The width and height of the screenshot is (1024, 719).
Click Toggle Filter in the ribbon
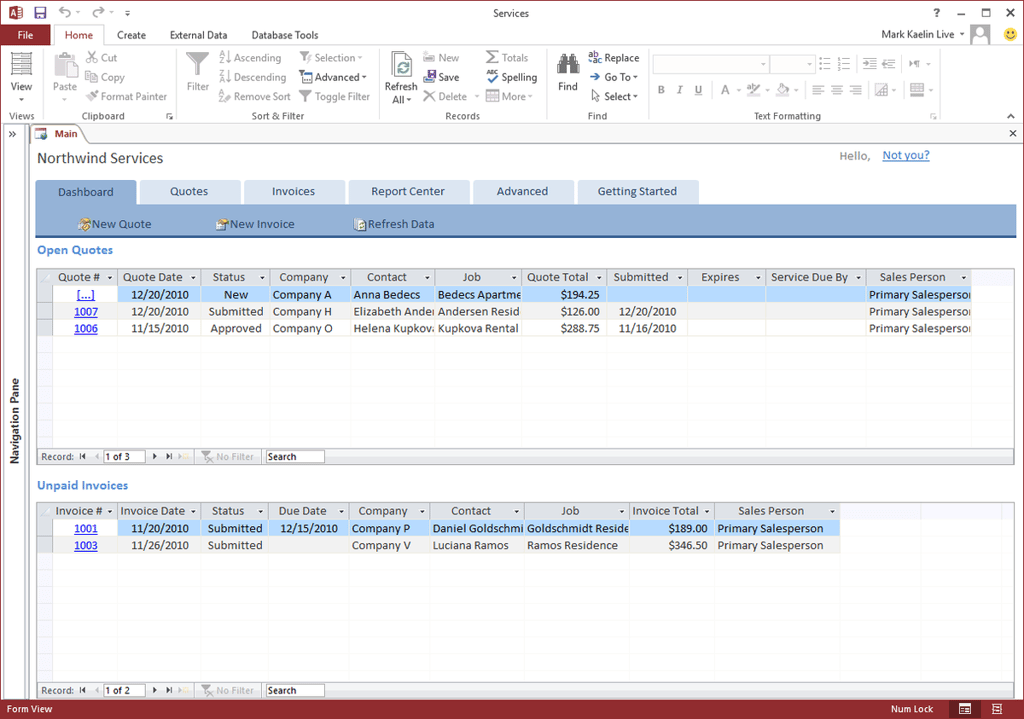point(335,96)
